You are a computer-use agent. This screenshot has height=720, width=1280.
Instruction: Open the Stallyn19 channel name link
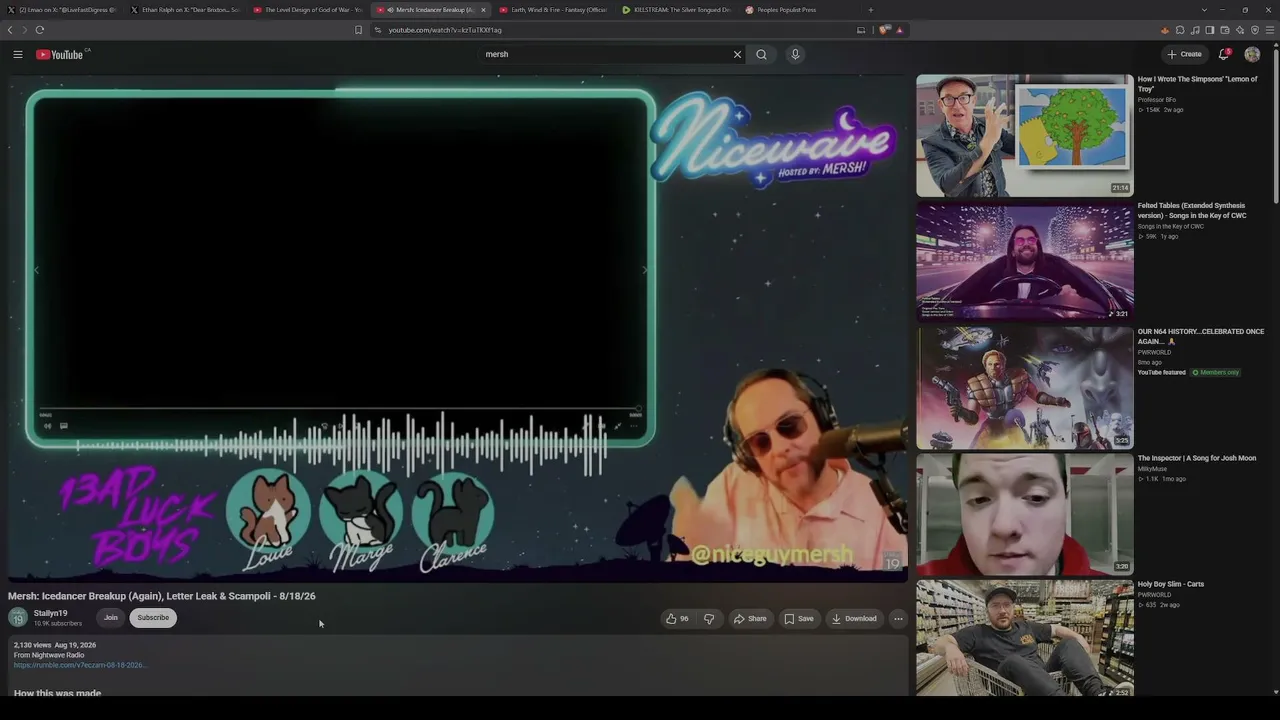[x=51, y=613]
